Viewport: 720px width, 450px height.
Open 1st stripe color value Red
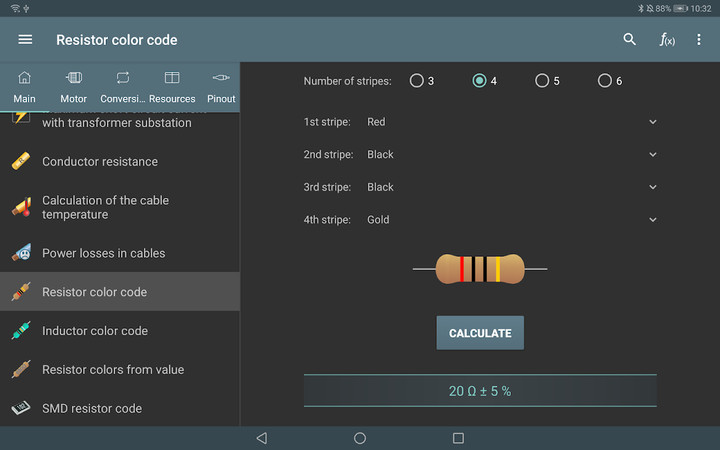[x=376, y=122]
